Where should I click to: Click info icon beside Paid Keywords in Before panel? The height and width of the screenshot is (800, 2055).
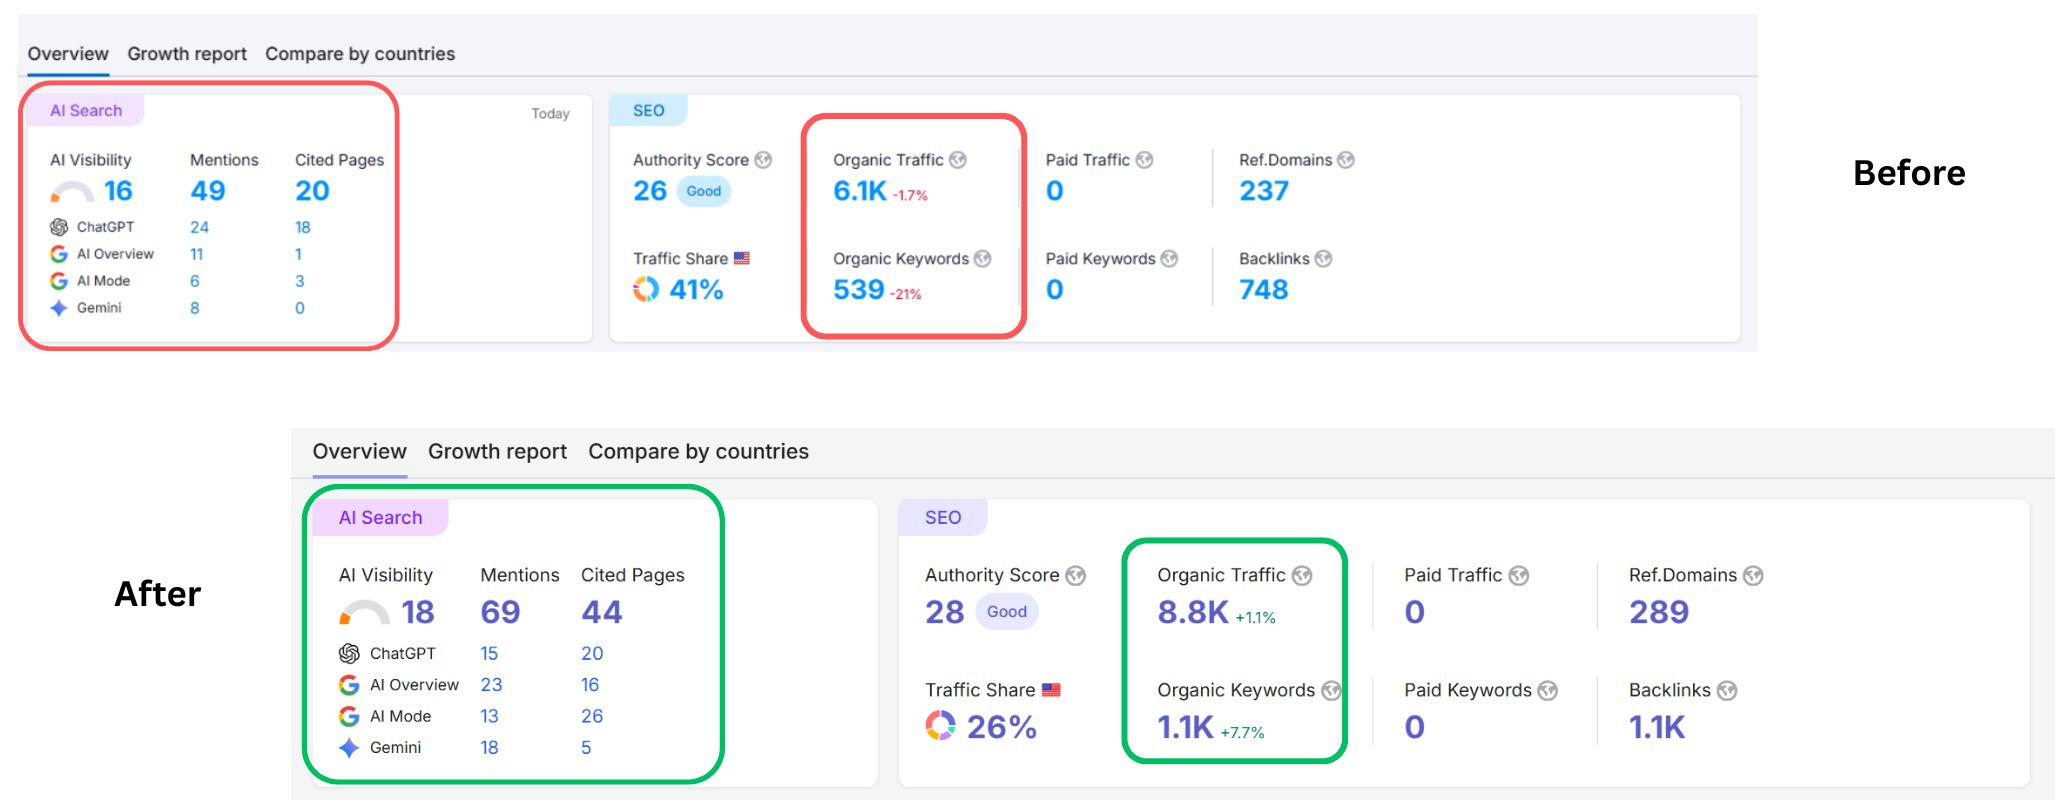click(1169, 259)
